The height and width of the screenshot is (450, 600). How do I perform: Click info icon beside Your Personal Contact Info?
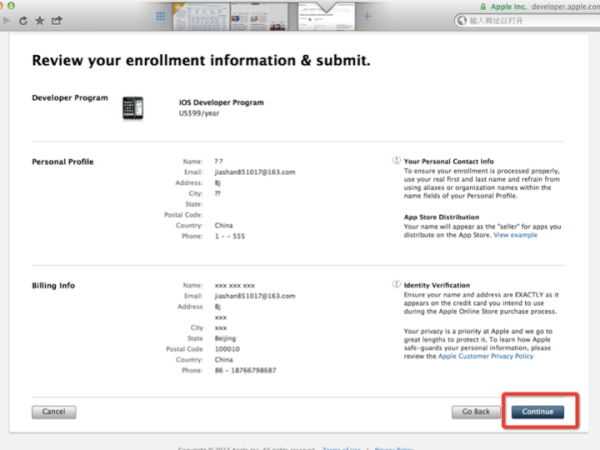tap(396, 160)
